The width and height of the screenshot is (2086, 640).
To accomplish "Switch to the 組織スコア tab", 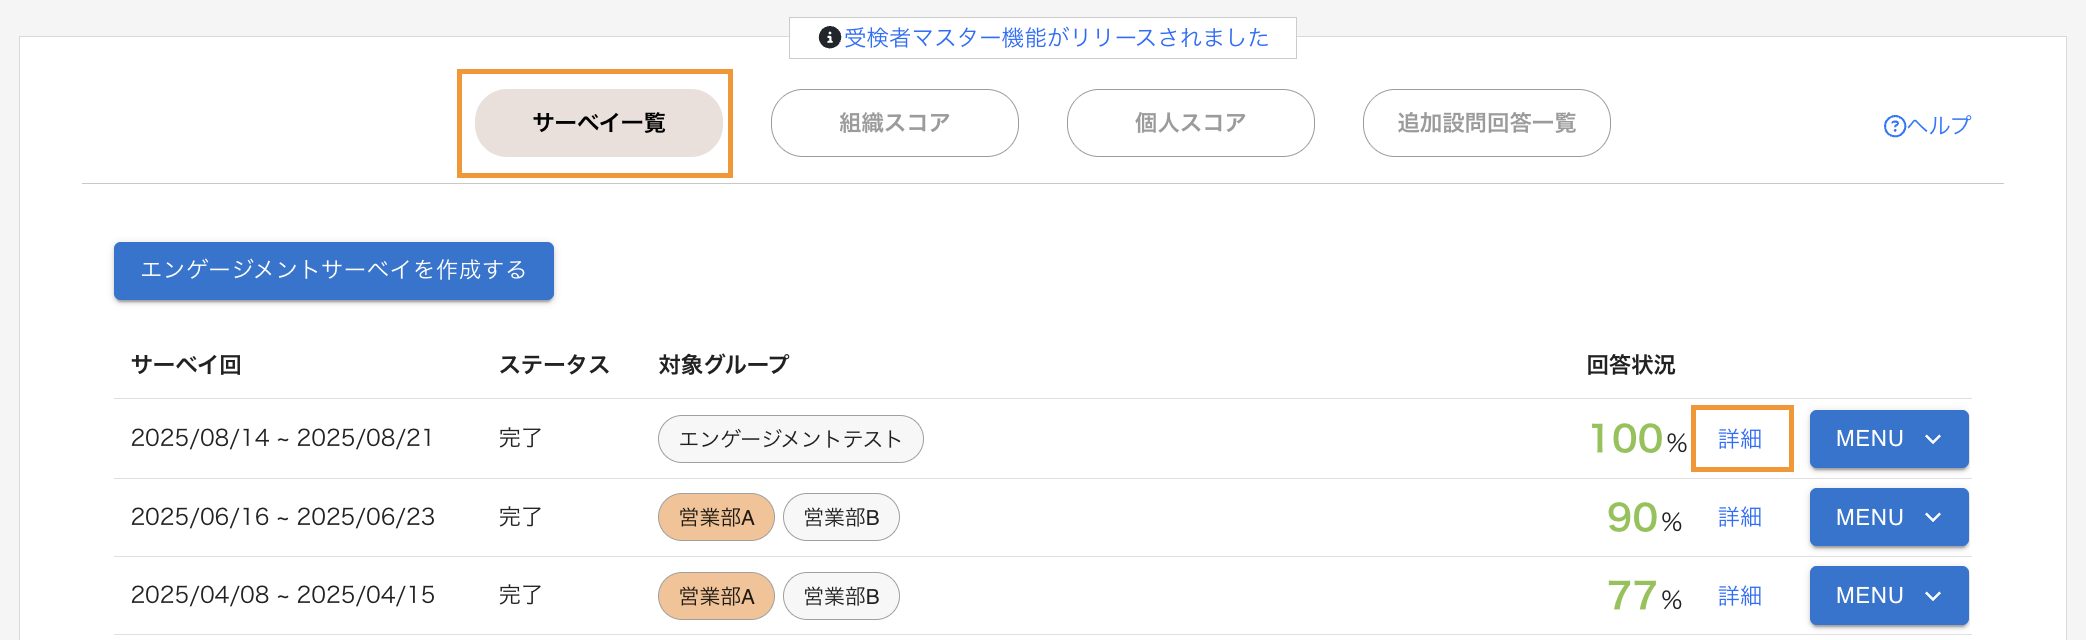I will (x=894, y=123).
